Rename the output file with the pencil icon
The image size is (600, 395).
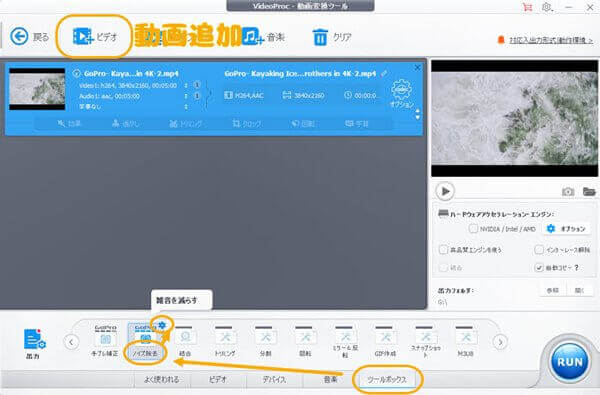click(x=384, y=73)
